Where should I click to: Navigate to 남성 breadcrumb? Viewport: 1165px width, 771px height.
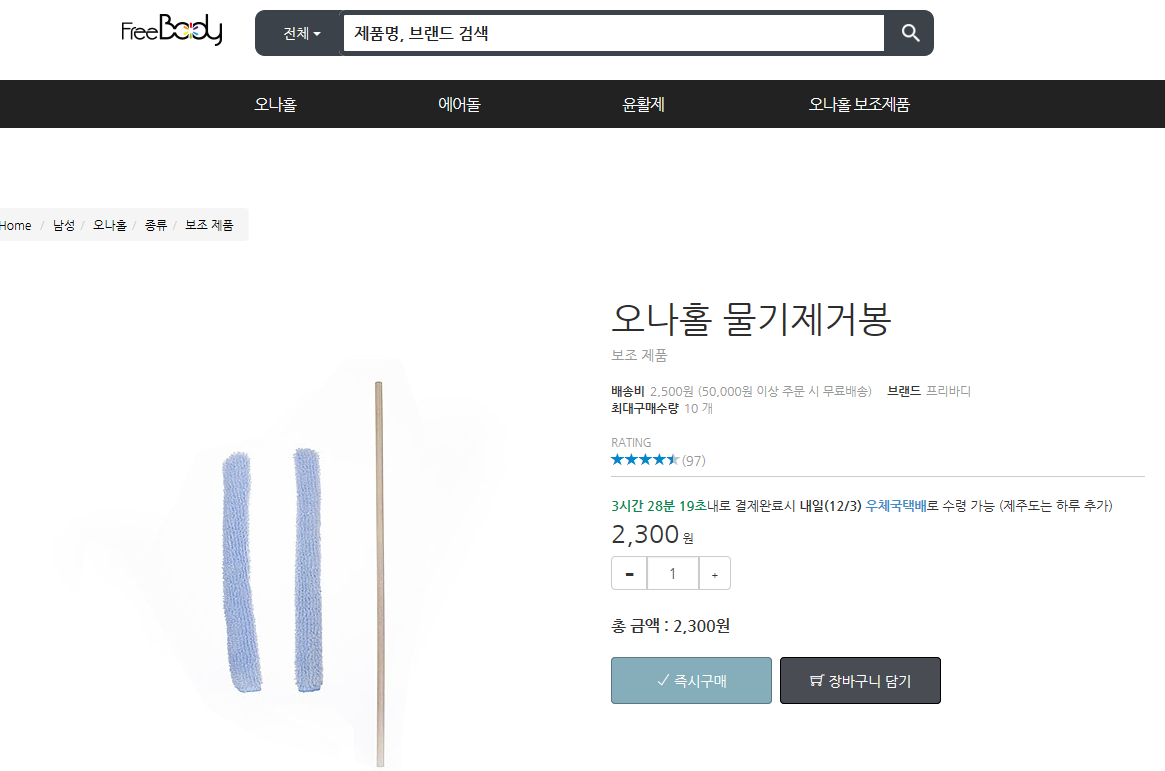(64, 225)
